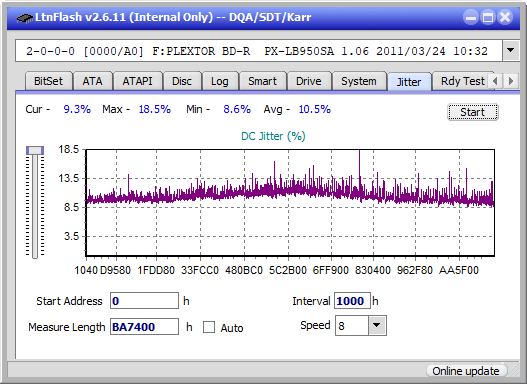Close the LtnFlash window
The height and width of the screenshot is (384, 527).
505,17
